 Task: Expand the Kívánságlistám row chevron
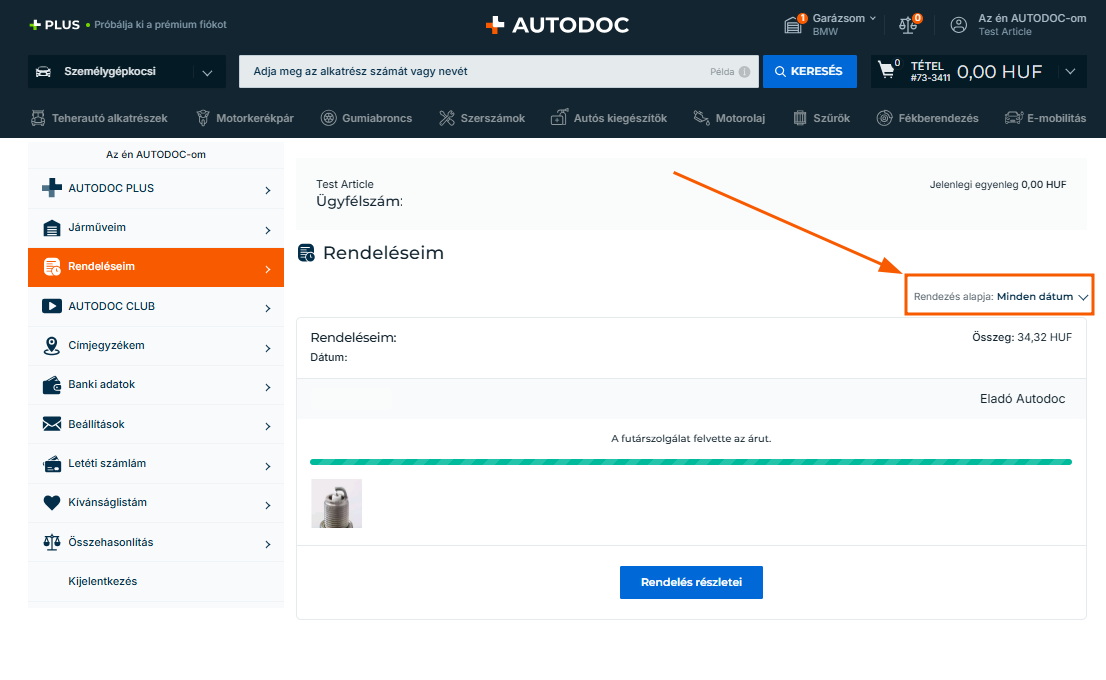pyautogui.click(x=268, y=505)
